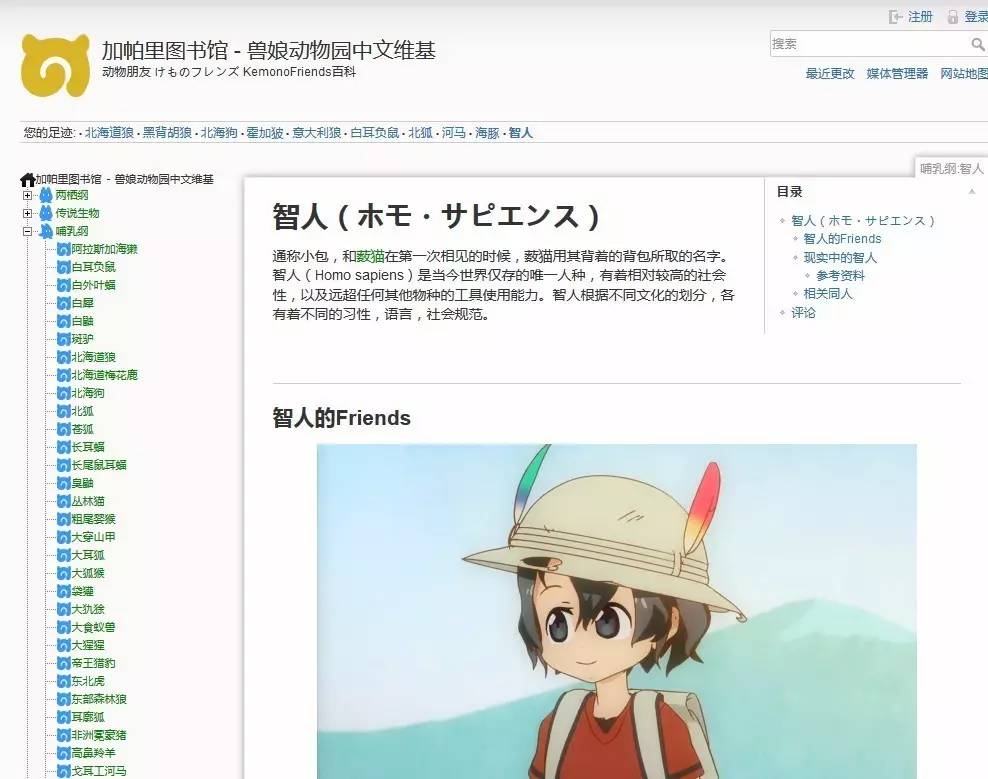Click the home icon in sidebar tree
The width and height of the screenshot is (988, 779).
point(27,180)
